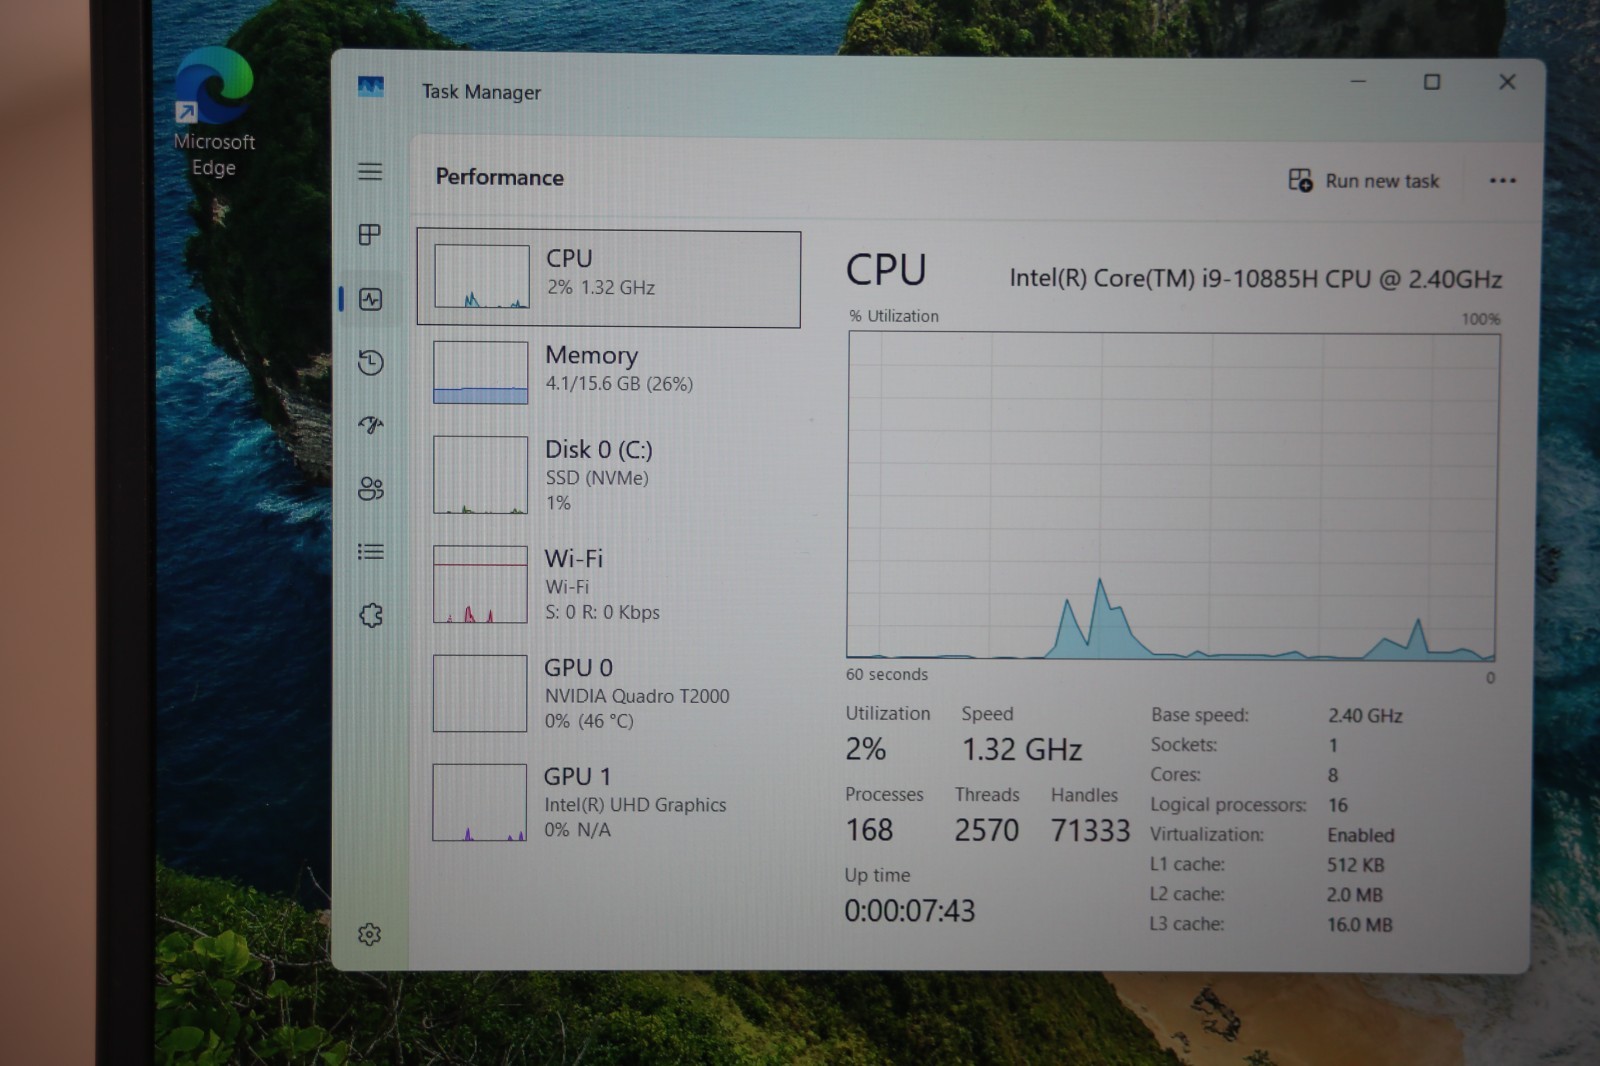Click the 1.32 GHz speed value

click(x=1022, y=749)
